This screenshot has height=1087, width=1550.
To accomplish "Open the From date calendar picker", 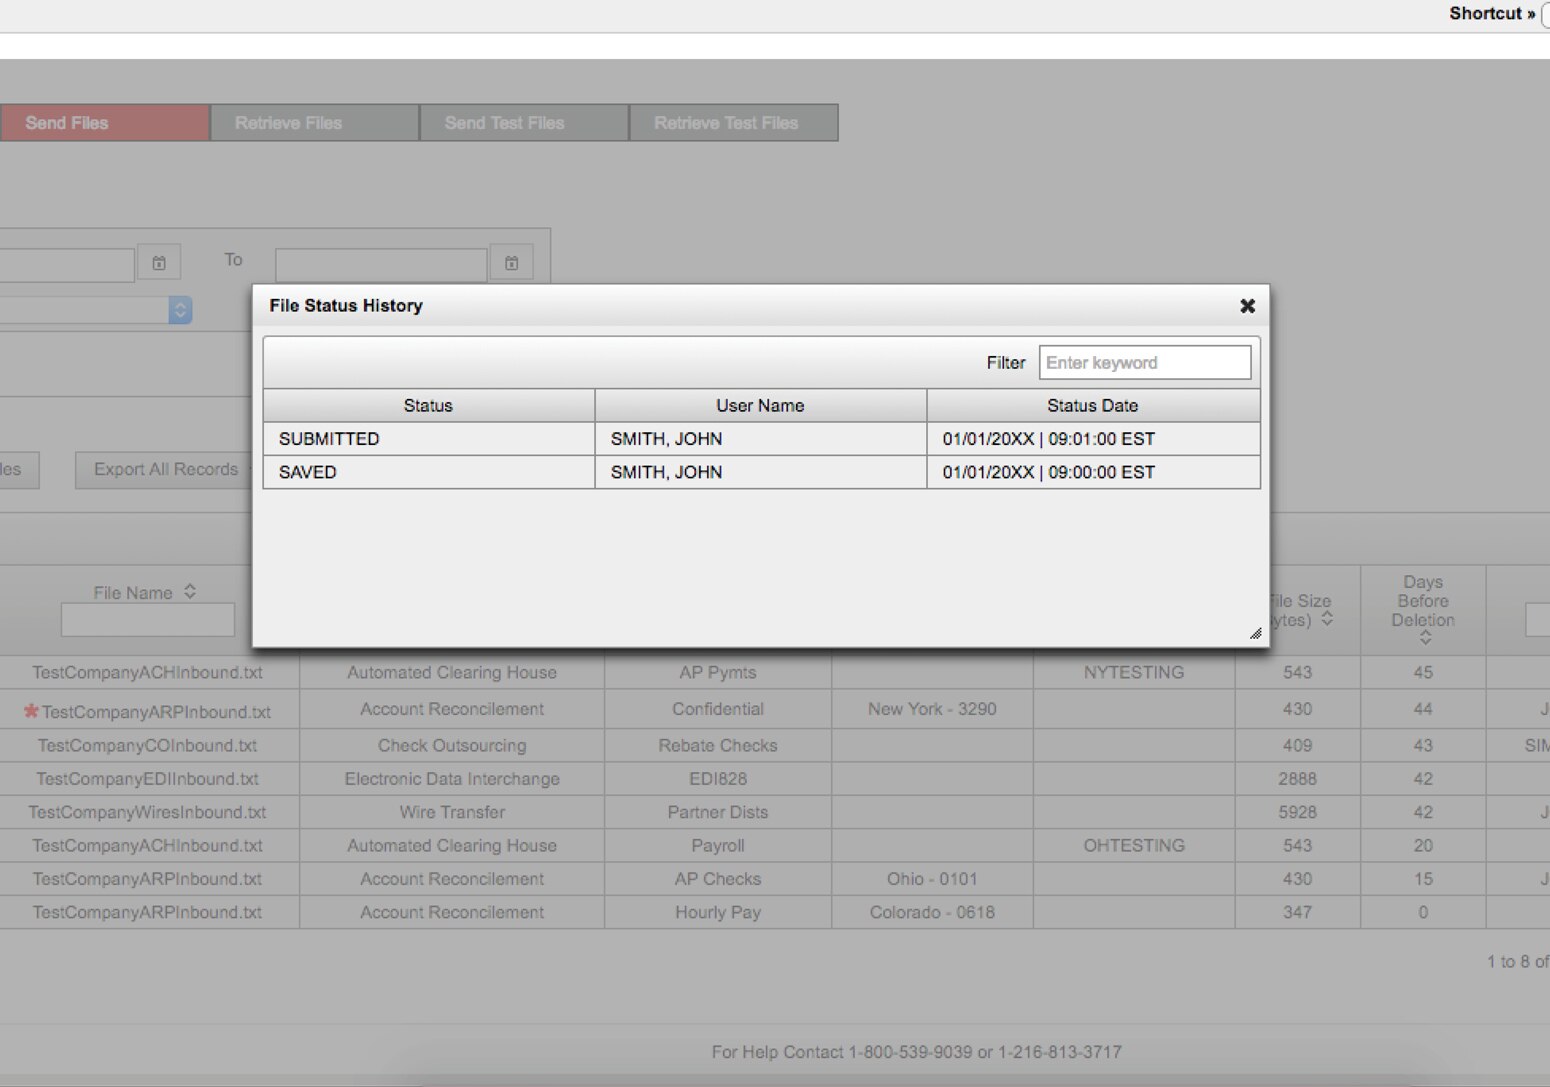I will (x=158, y=262).
